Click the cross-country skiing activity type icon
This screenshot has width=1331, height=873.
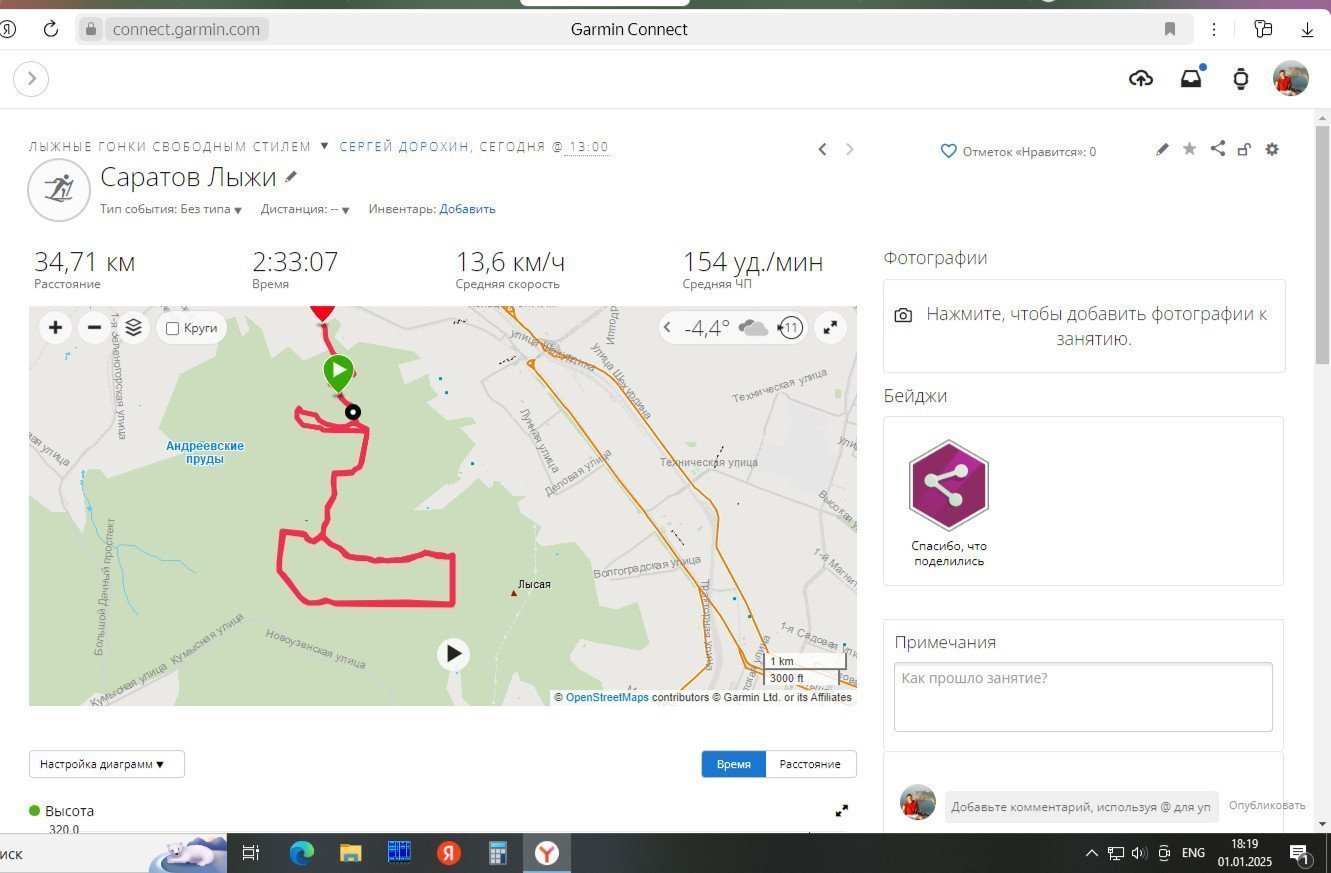pyautogui.click(x=60, y=190)
